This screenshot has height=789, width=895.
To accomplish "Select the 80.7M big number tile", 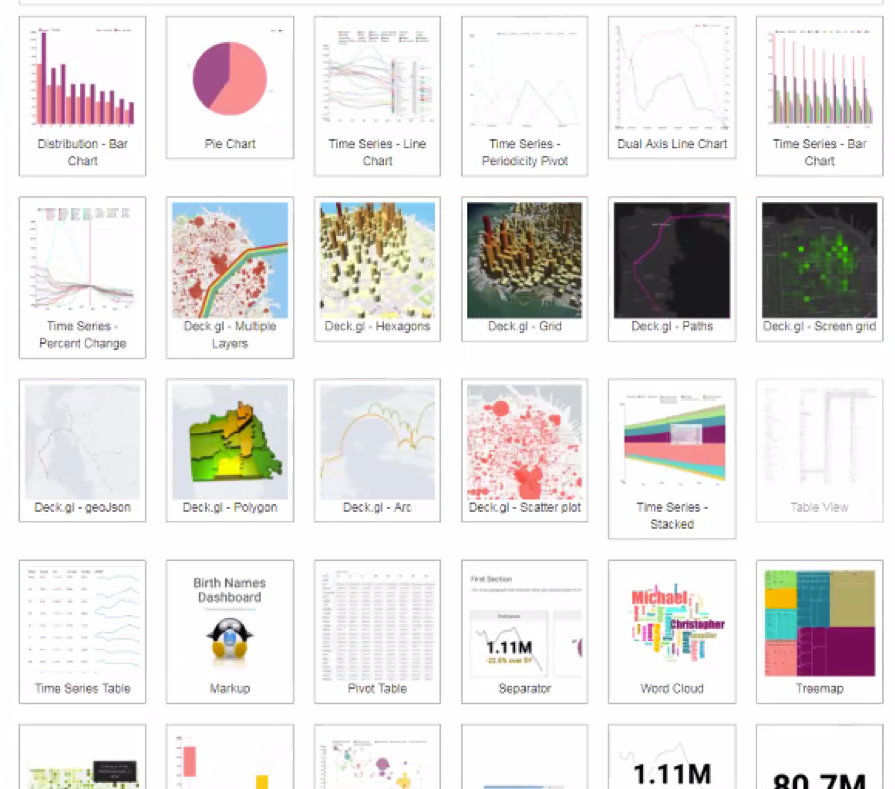I will click(820, 757).
